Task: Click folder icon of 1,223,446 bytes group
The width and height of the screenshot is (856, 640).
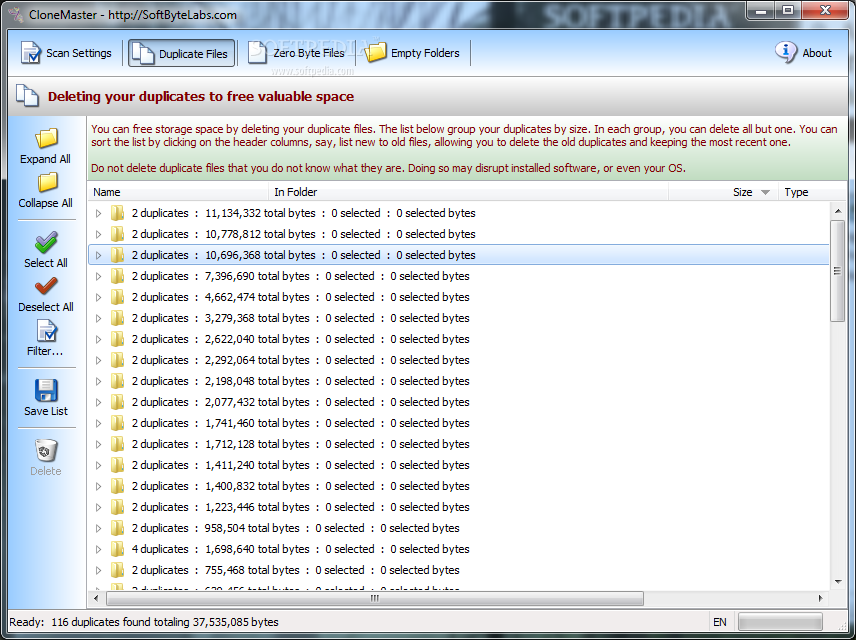Action: (117, 507)
